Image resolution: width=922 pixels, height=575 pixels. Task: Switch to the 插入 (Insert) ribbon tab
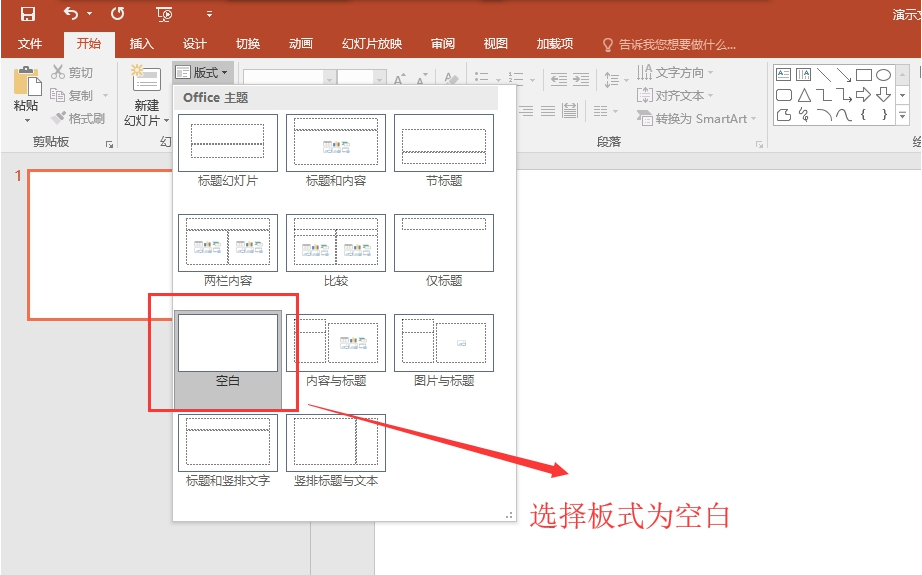142,44
